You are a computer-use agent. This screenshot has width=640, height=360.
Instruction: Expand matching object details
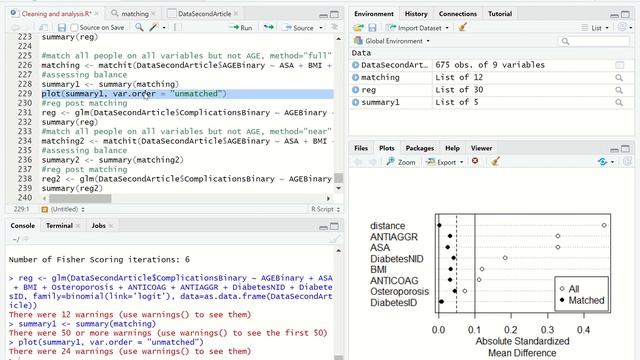356,77
